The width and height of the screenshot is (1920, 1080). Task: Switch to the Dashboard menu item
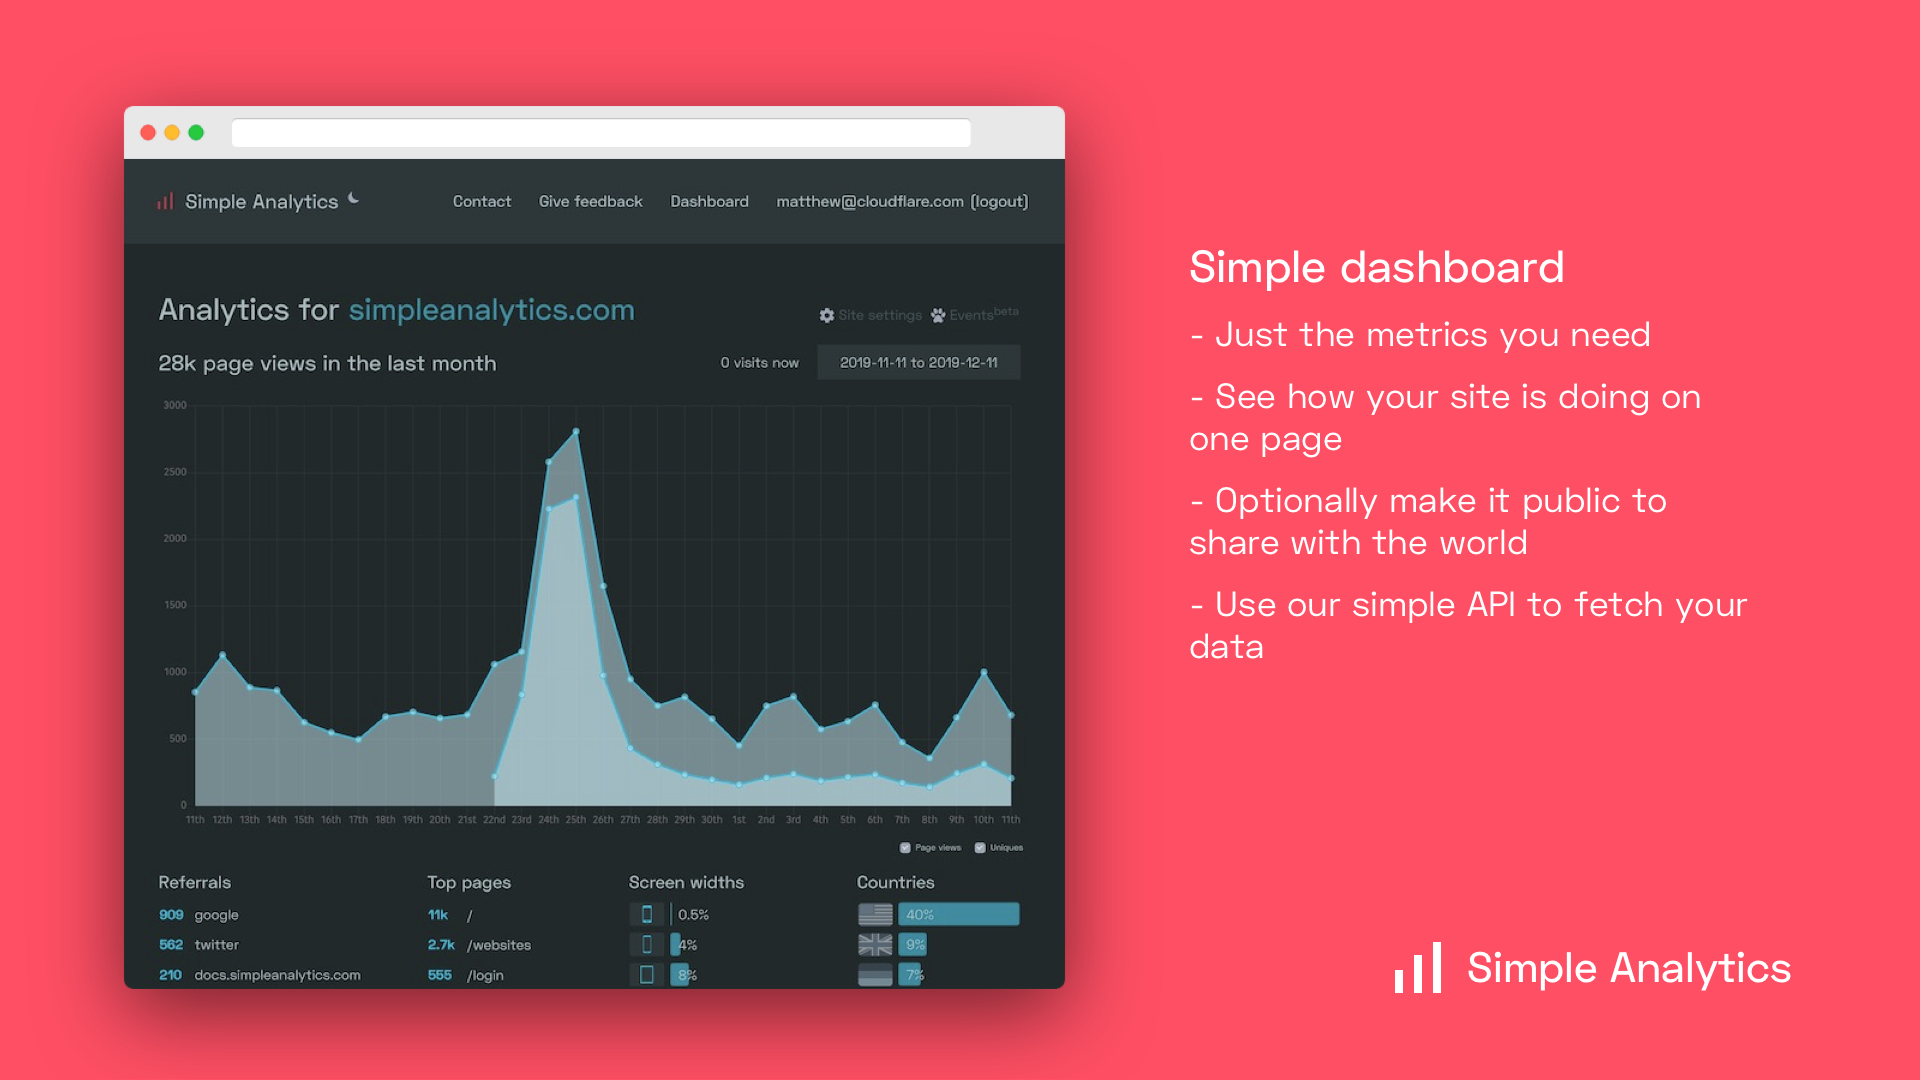tap(709, 201)
